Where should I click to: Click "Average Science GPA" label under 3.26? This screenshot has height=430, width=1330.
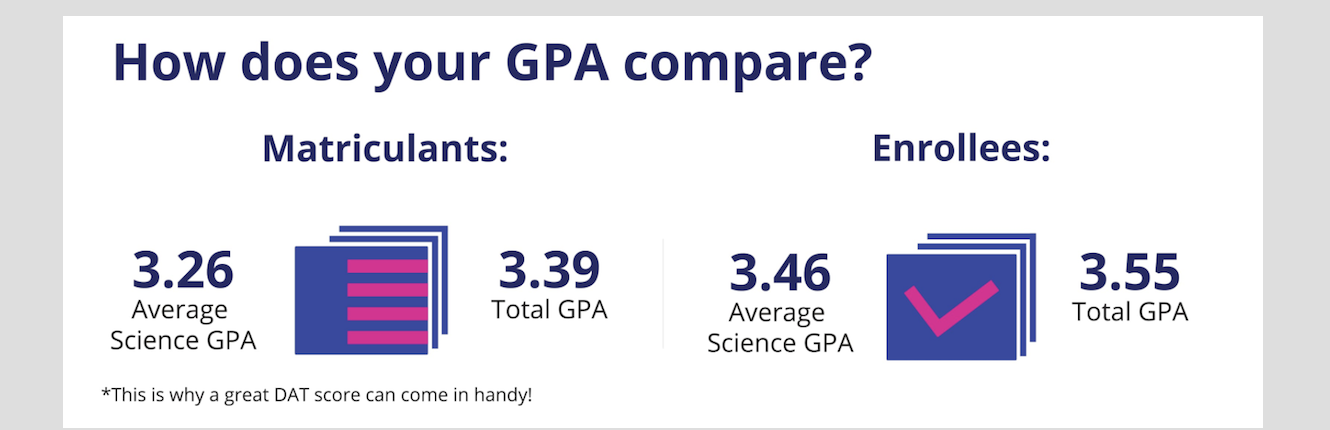point(183,325)
